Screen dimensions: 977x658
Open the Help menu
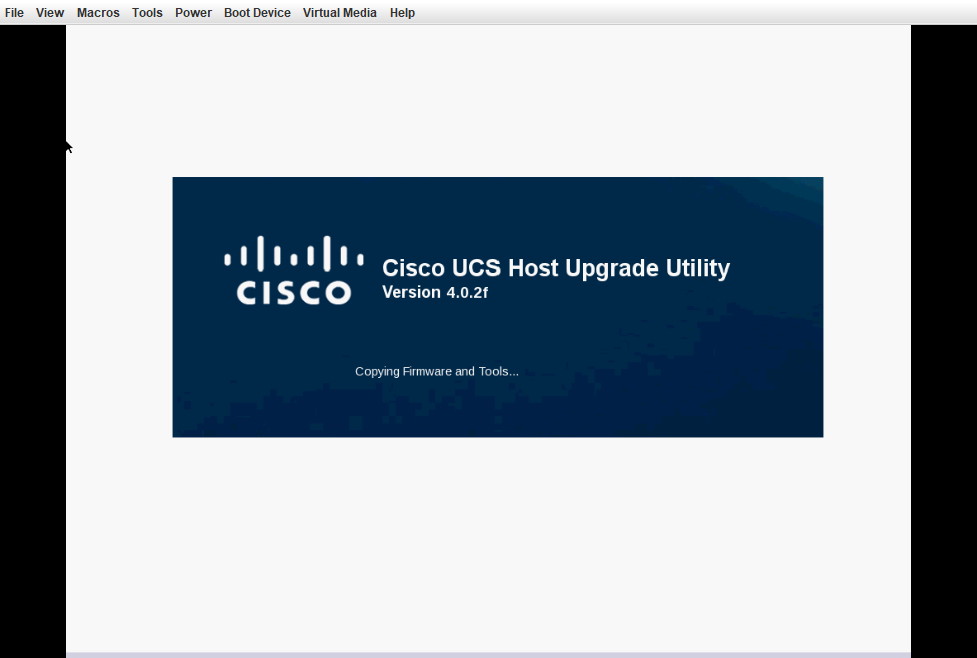(403, 12)
